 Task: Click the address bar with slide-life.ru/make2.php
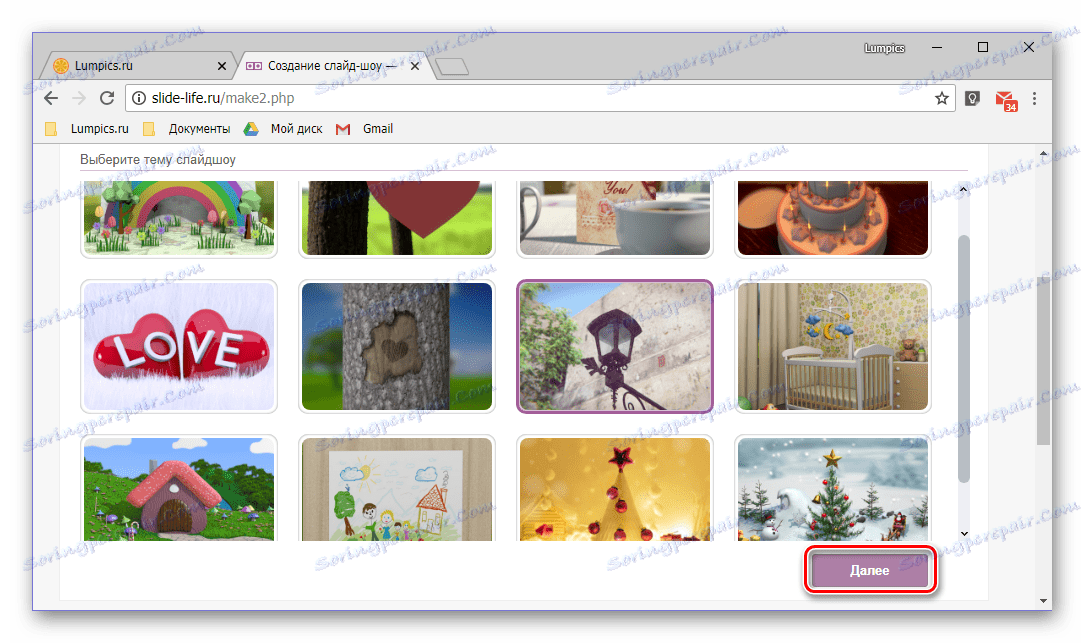tap(540, 98)
